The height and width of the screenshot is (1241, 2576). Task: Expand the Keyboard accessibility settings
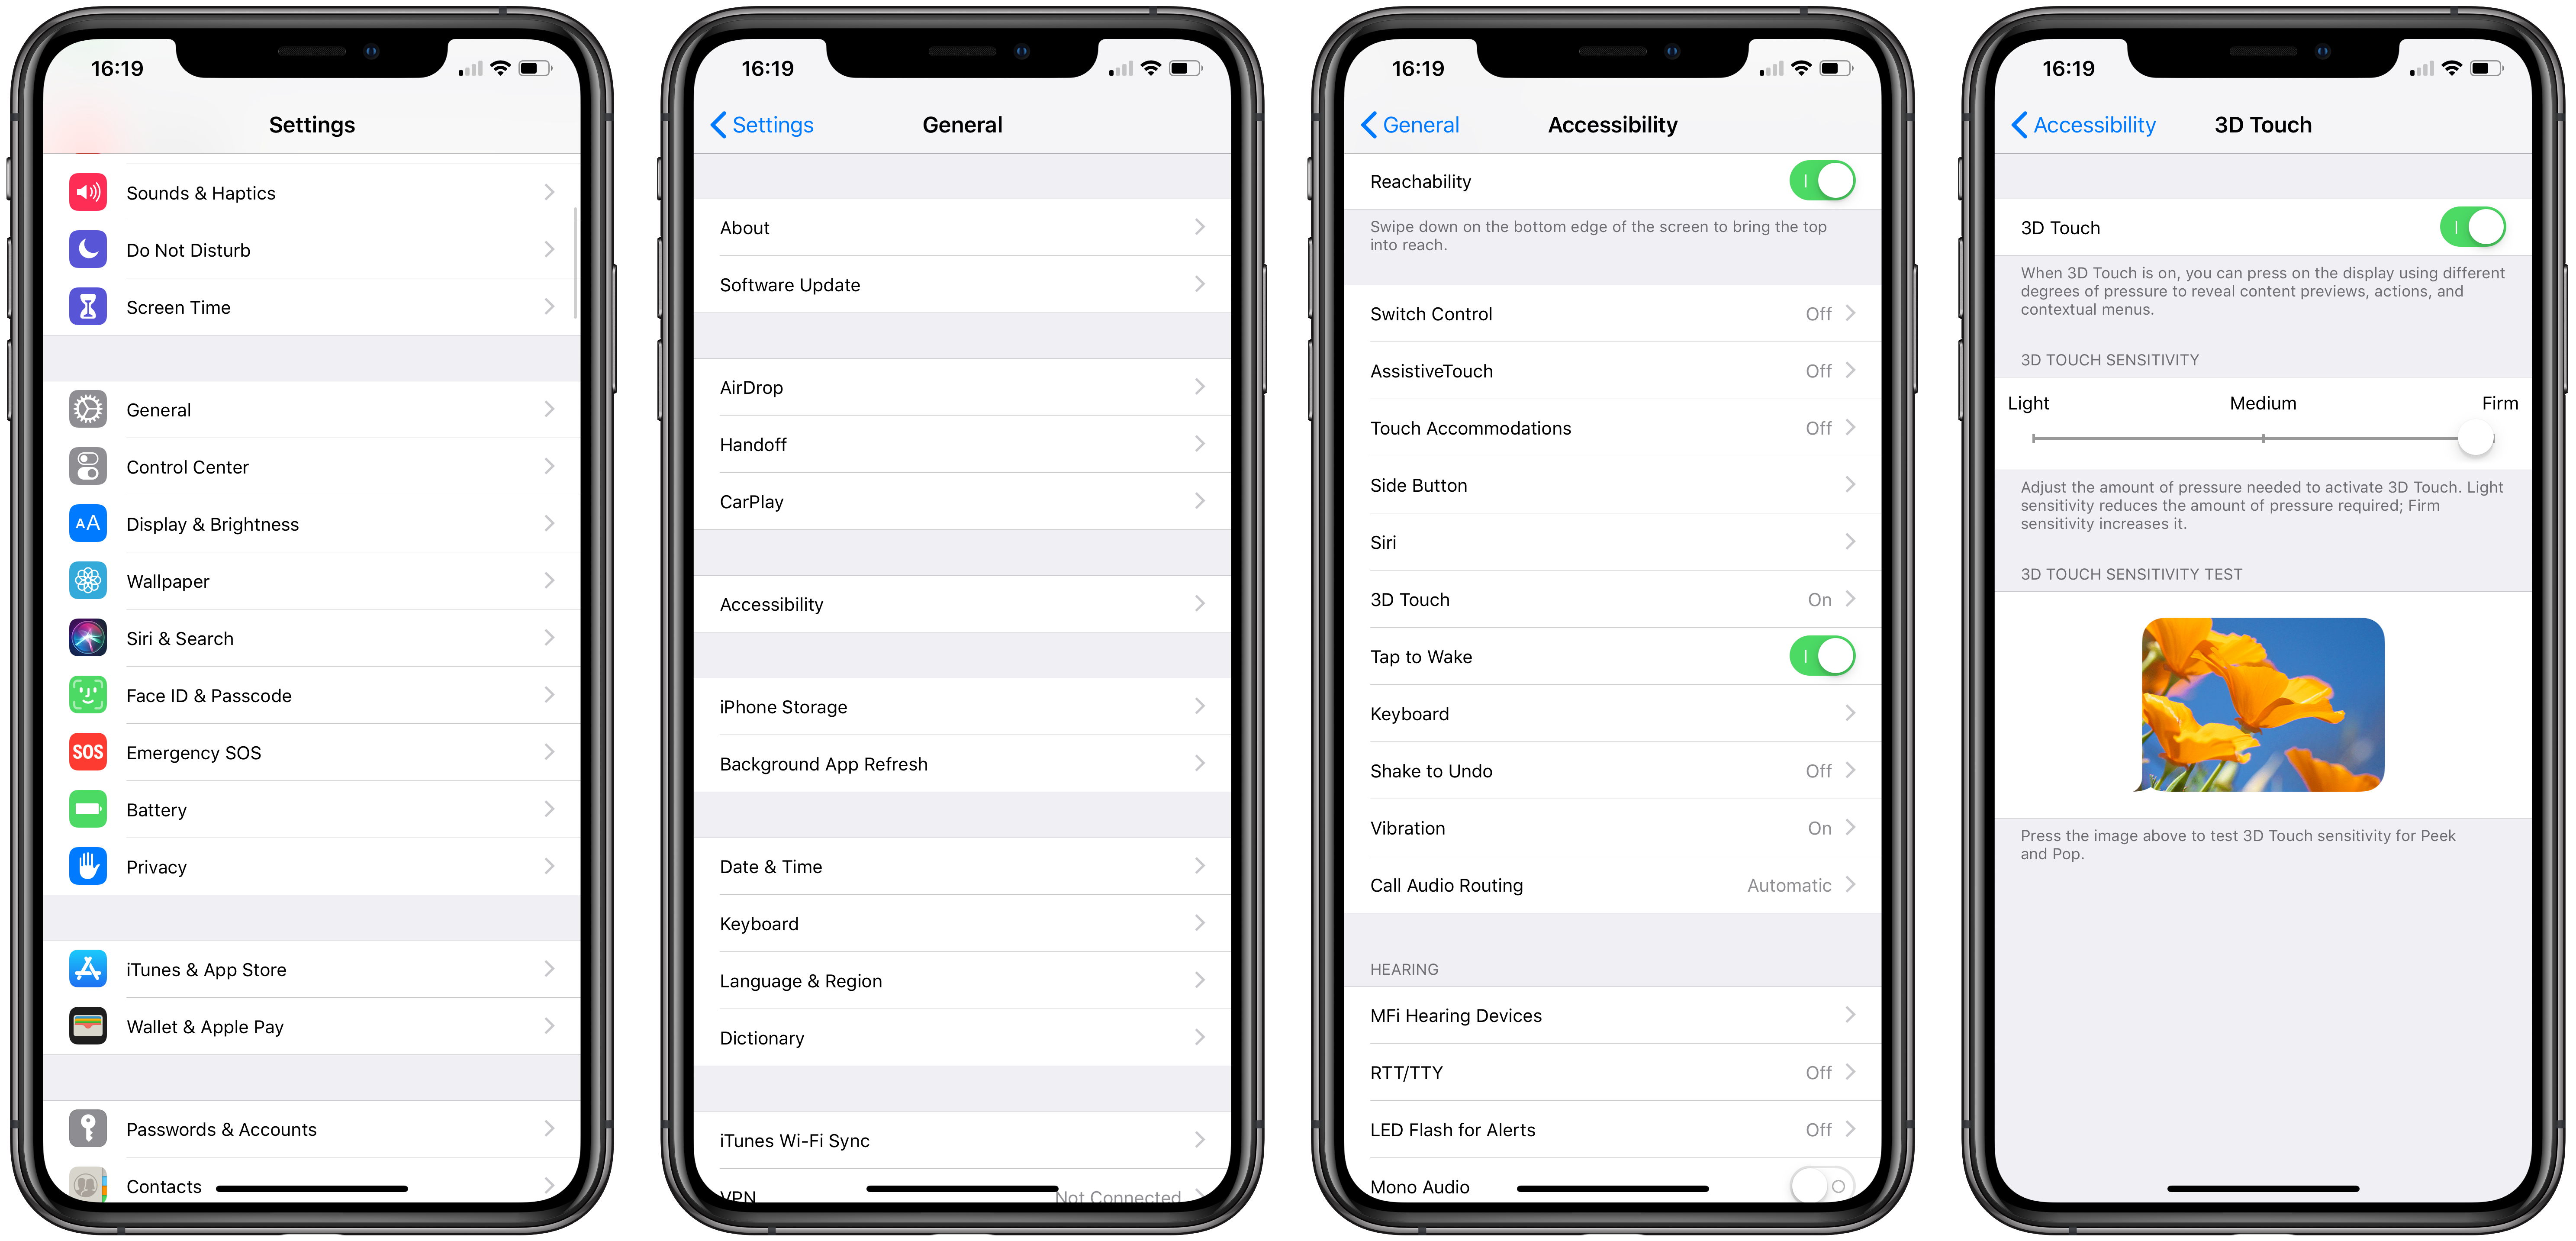tap(1610, 713)
